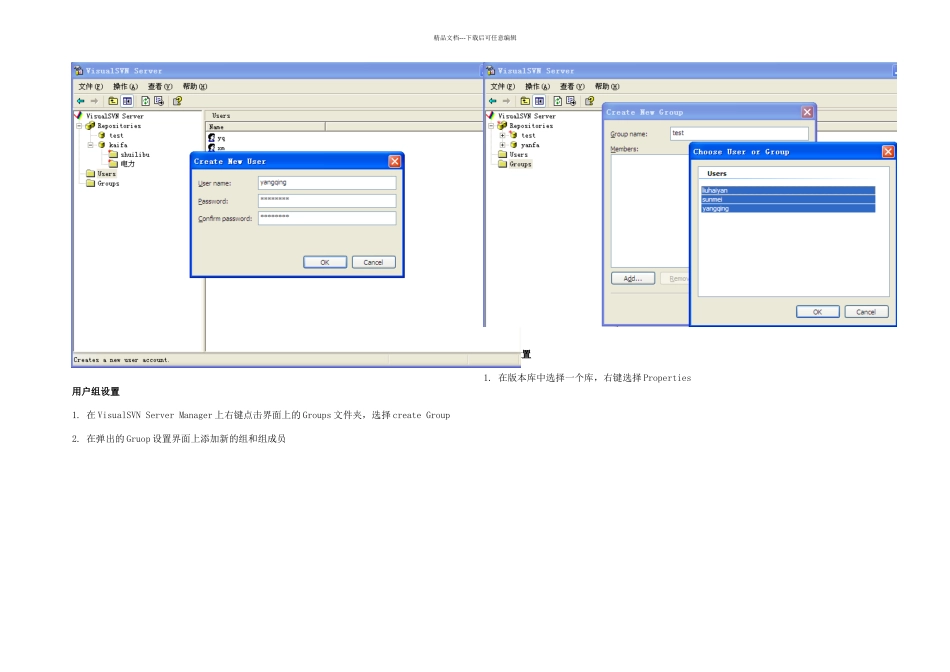
Task: Click Back arrow in the Create New Group window toolbar
Action: (493, 101)
